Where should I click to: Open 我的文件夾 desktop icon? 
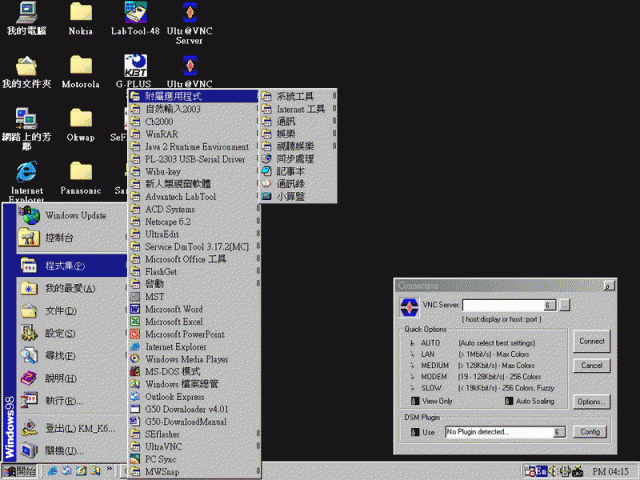point(27,72)
